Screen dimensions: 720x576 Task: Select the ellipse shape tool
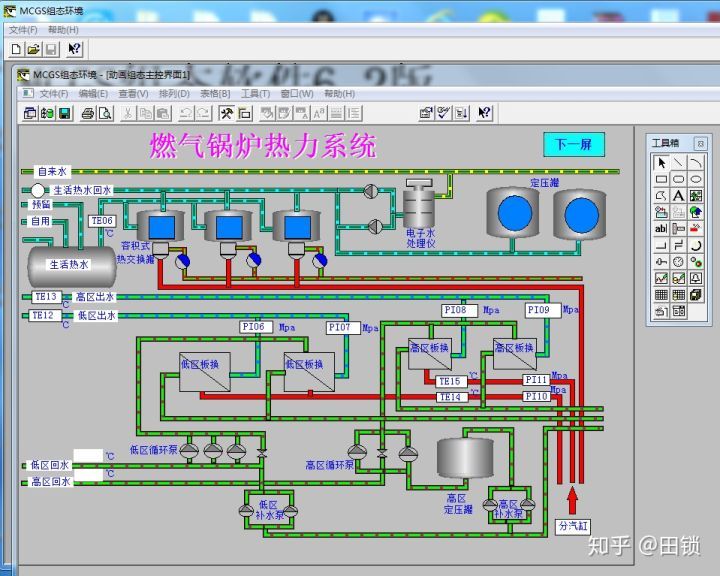(x=695, y=179)
